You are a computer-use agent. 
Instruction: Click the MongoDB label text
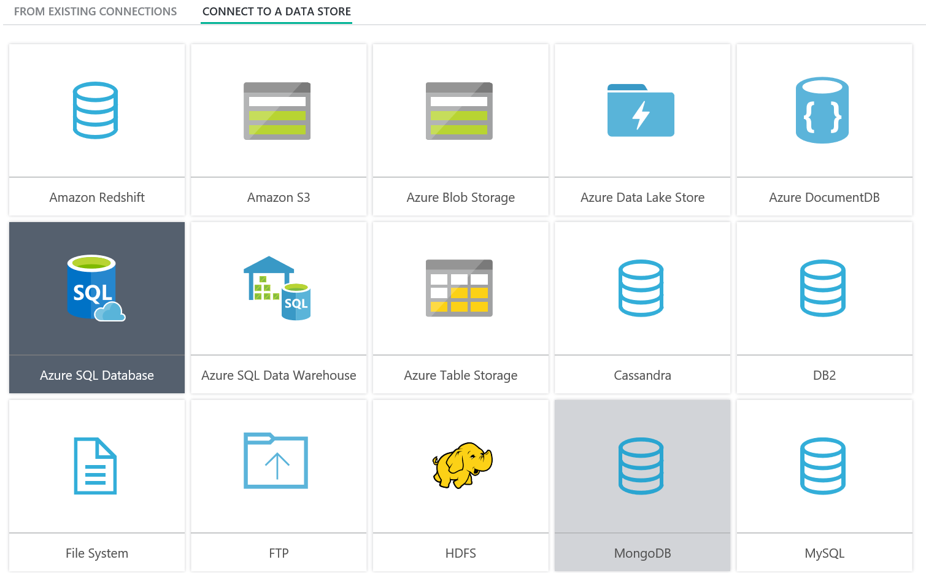point(642,553)
